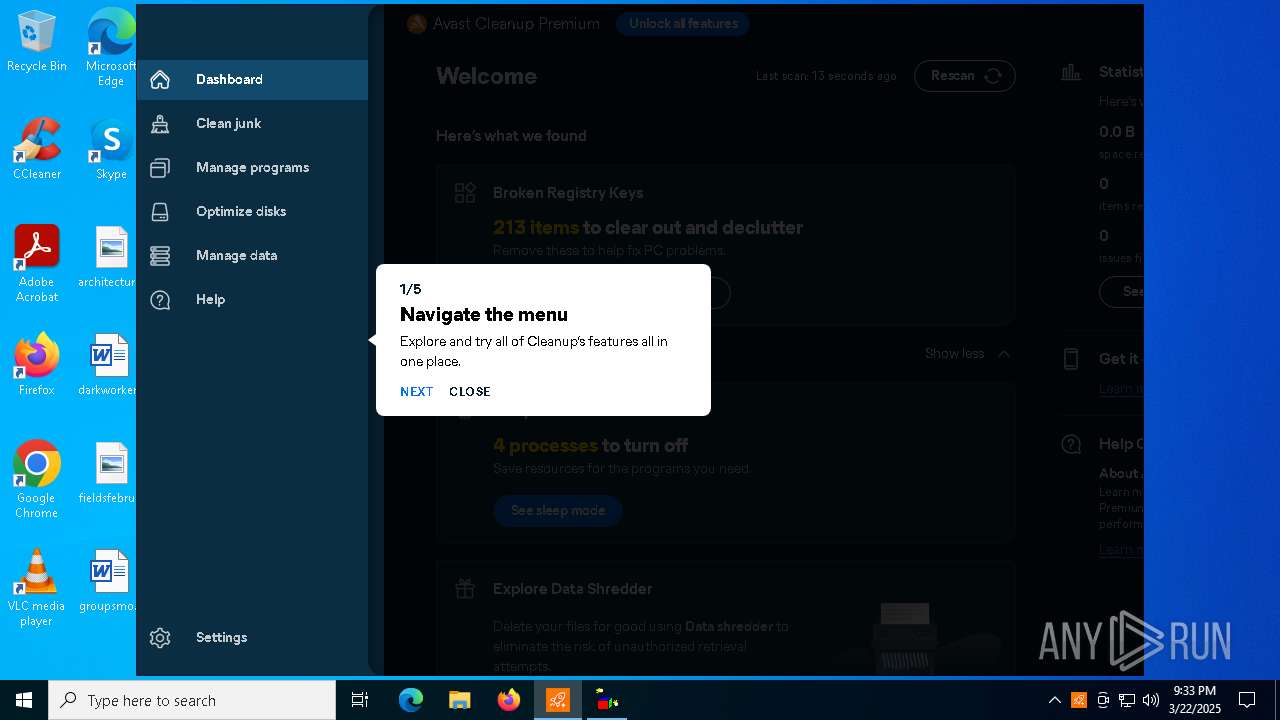The image size is (1280, 720).
Task: Click the Avast Cleanup Premium logo icon
Action: click(x=417, y=24)
